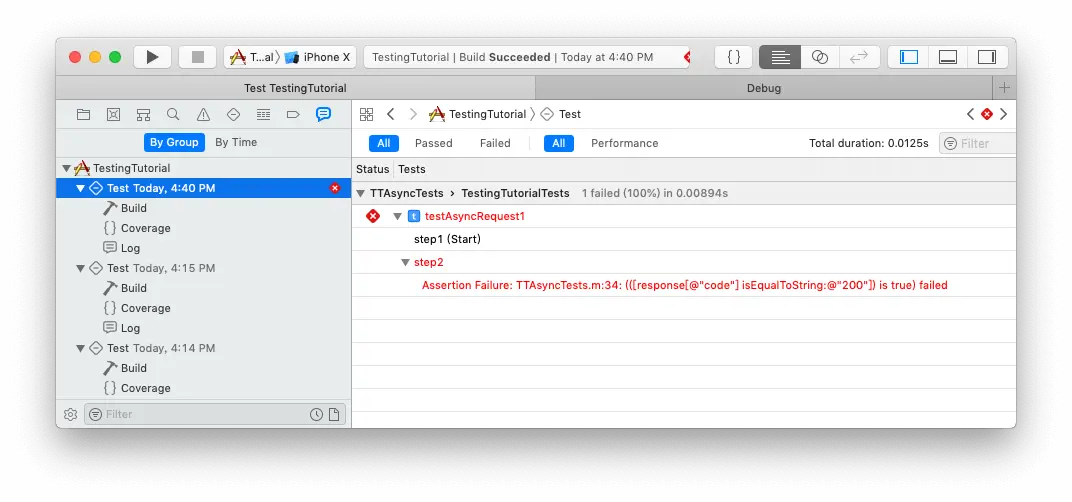Open Coverage under the 4:40 PM test

137,228
